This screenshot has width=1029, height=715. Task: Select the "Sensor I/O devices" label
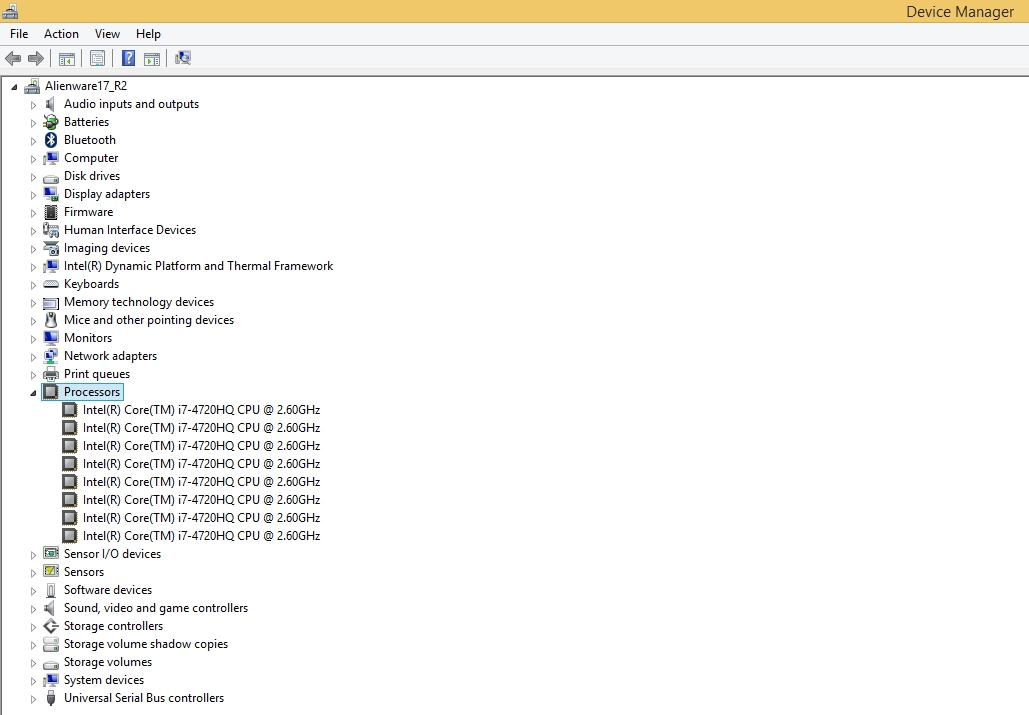pos(112,554)
